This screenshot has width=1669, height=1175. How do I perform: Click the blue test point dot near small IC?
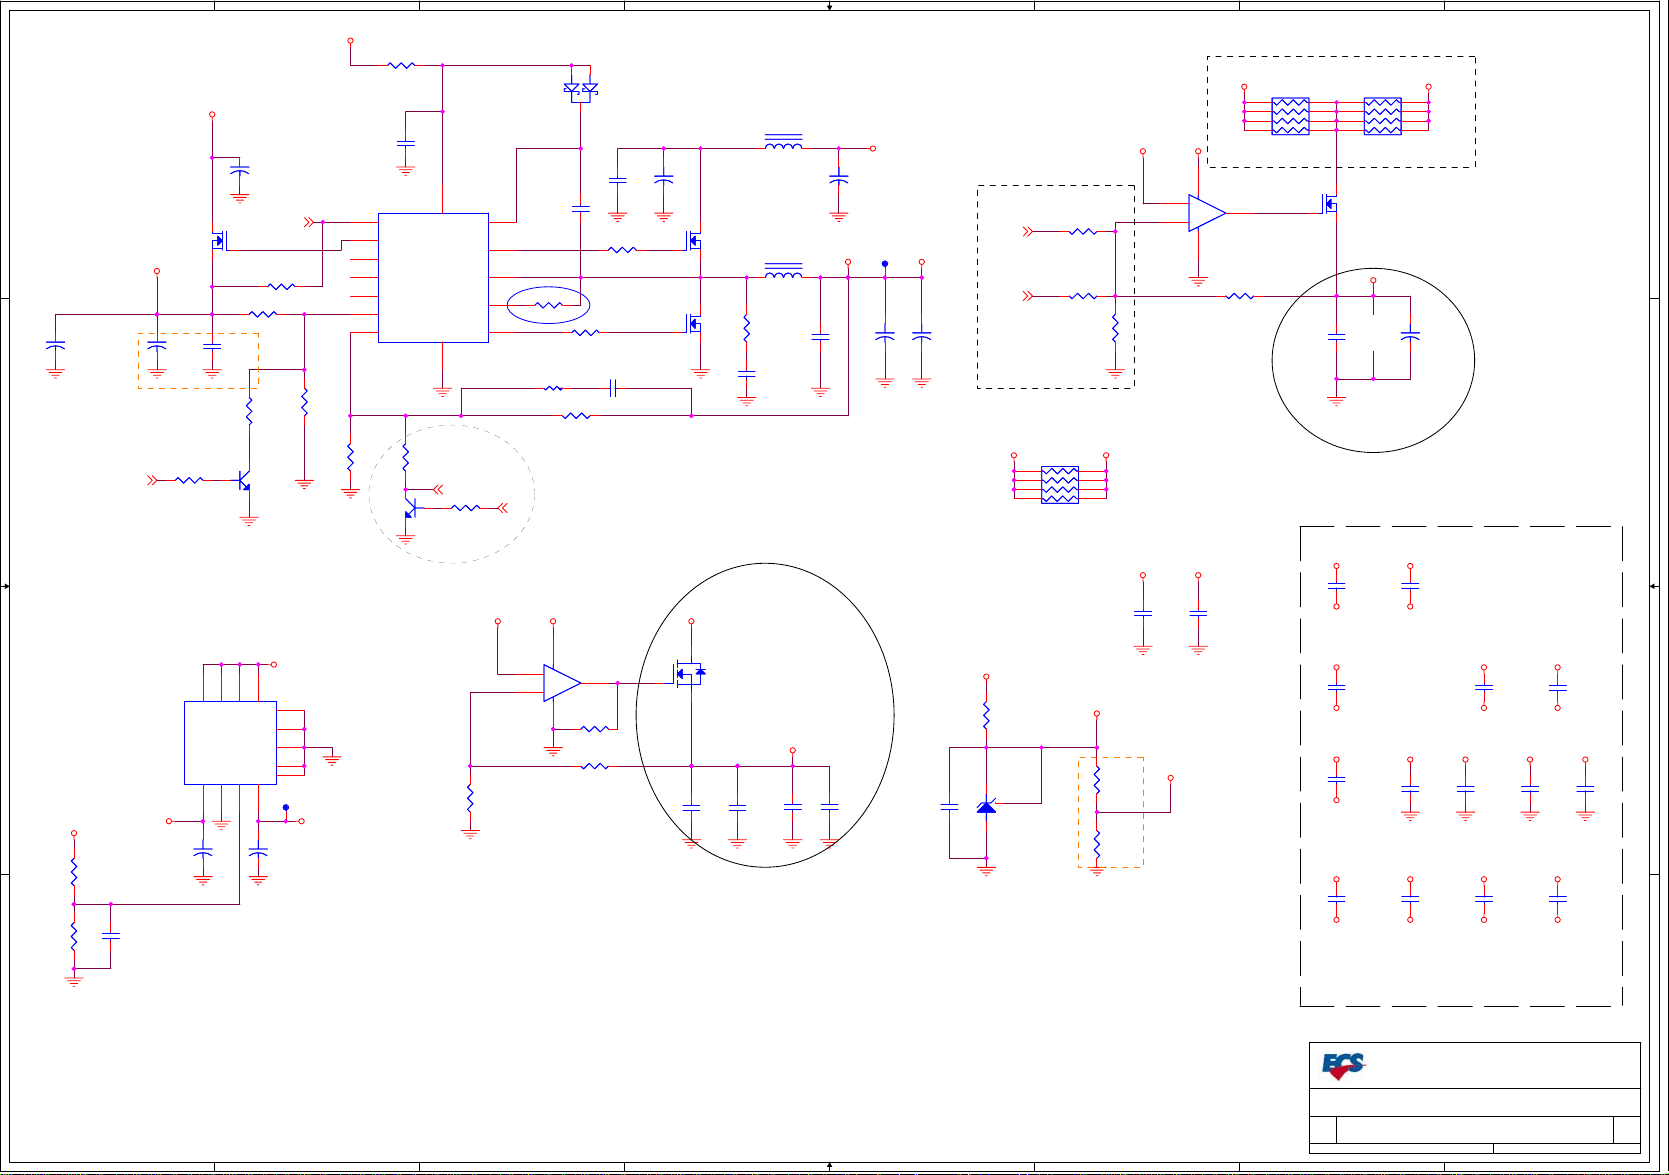(286, 807)
